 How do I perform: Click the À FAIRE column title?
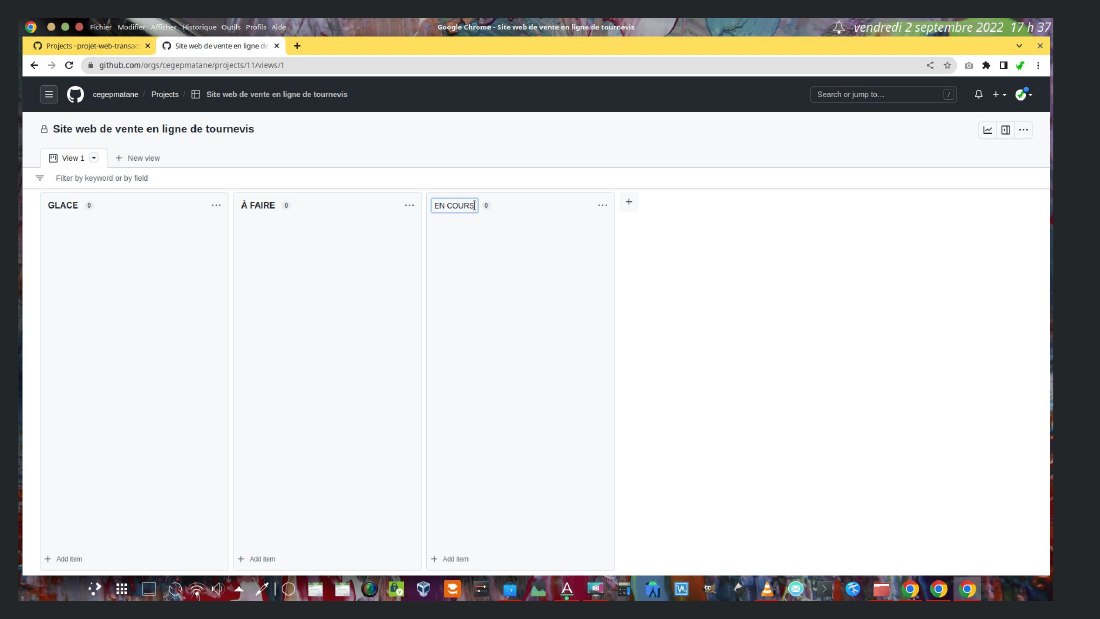click(x=258, y=205)
